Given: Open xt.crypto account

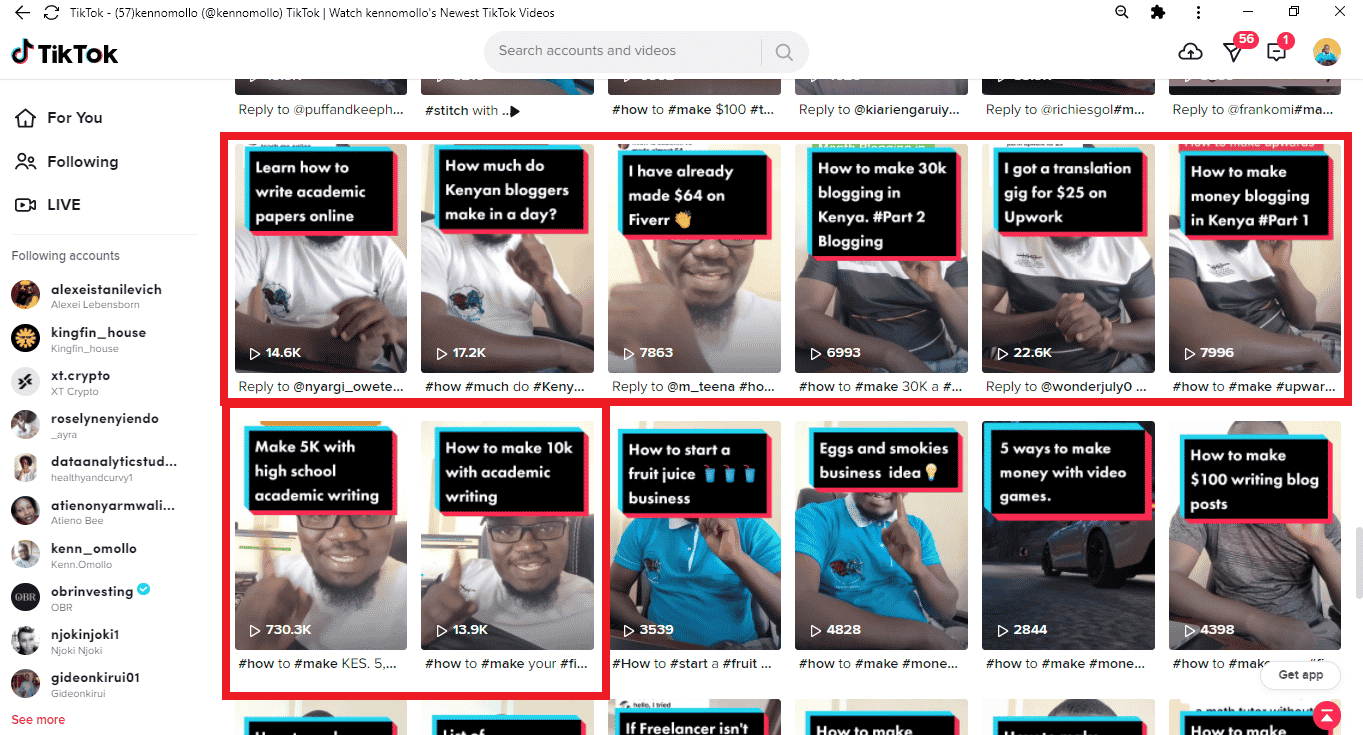Looking at the screenshot, I should pos(62,382).
